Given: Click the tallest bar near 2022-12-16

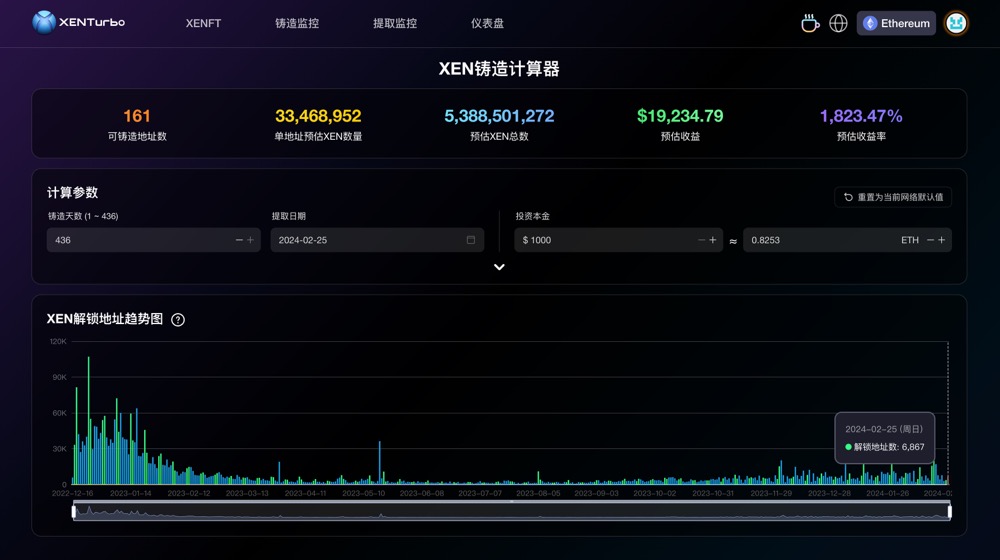Looking at the screenshot, I should pyautogui.click(x=89, y=420).
